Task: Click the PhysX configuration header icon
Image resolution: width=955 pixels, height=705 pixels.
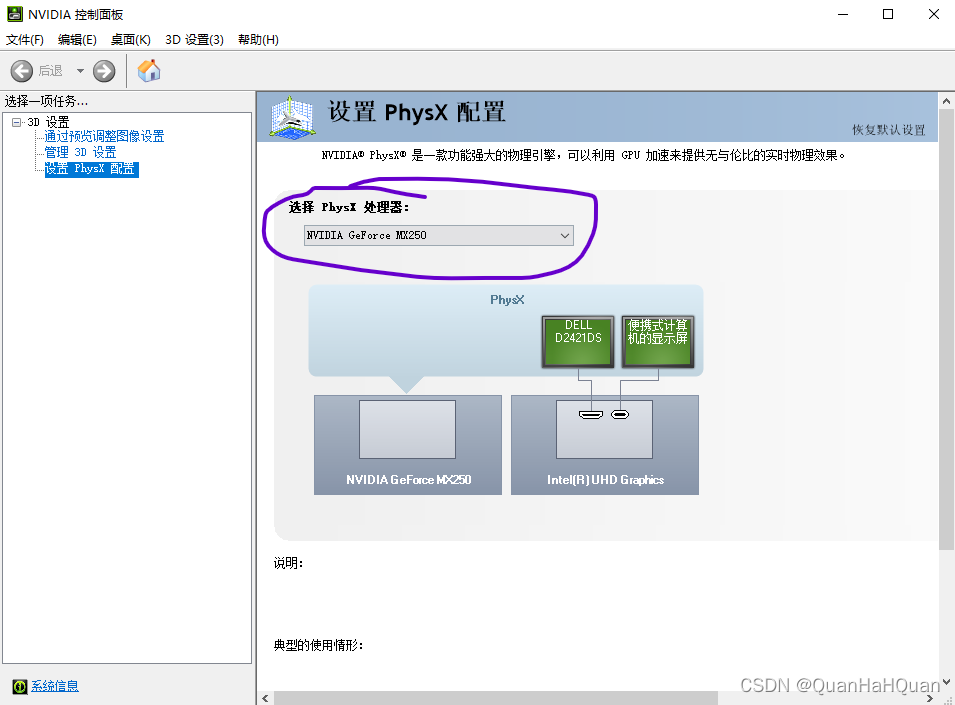Action: click(292, 117)
